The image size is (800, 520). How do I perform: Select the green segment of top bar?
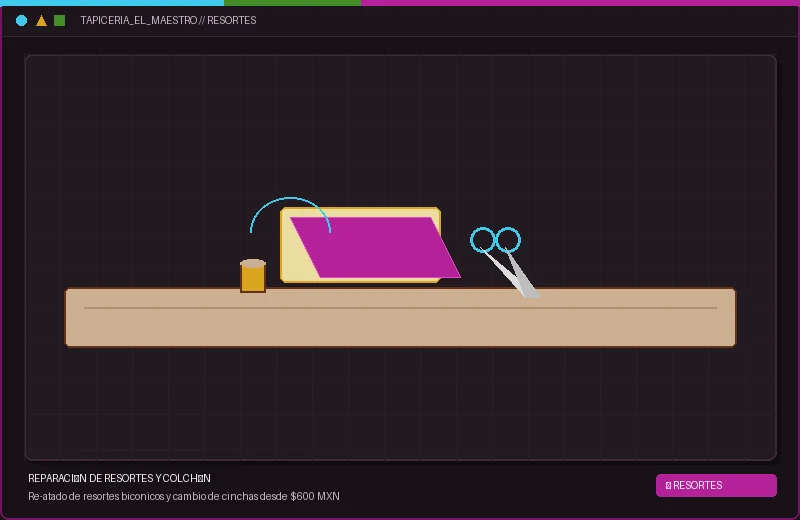[292, 3]
